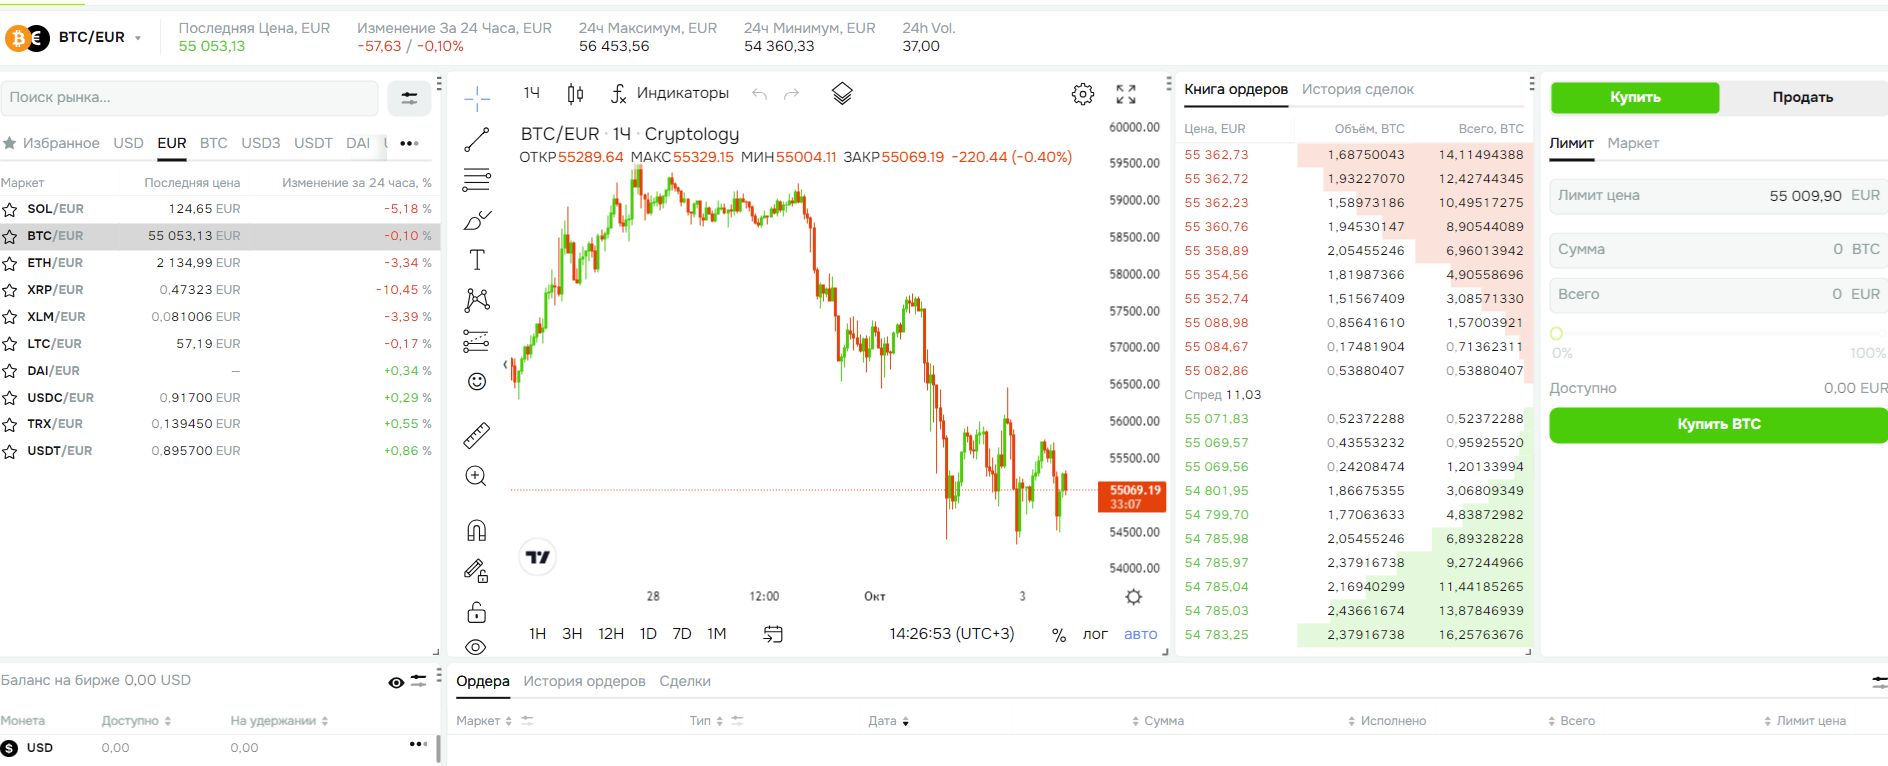Screen dimensions: 1888x766
Task: Open the emoji icons tool
Action: click(x=477, y=381)
